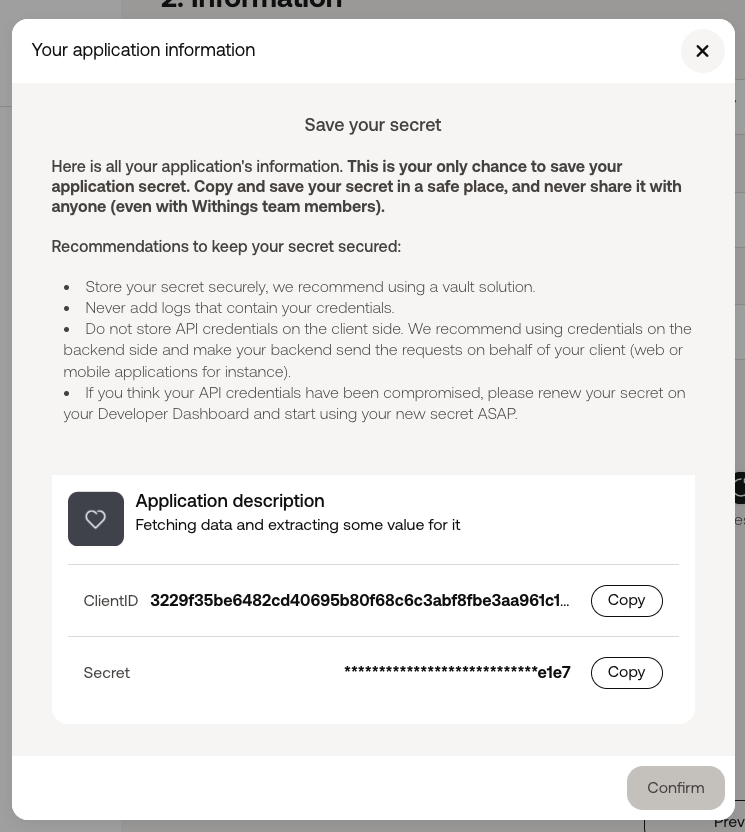Click the bold 'only chance' warning paragraph
The height and width of the screenshot is (832, 745).
tap(366, 186)
